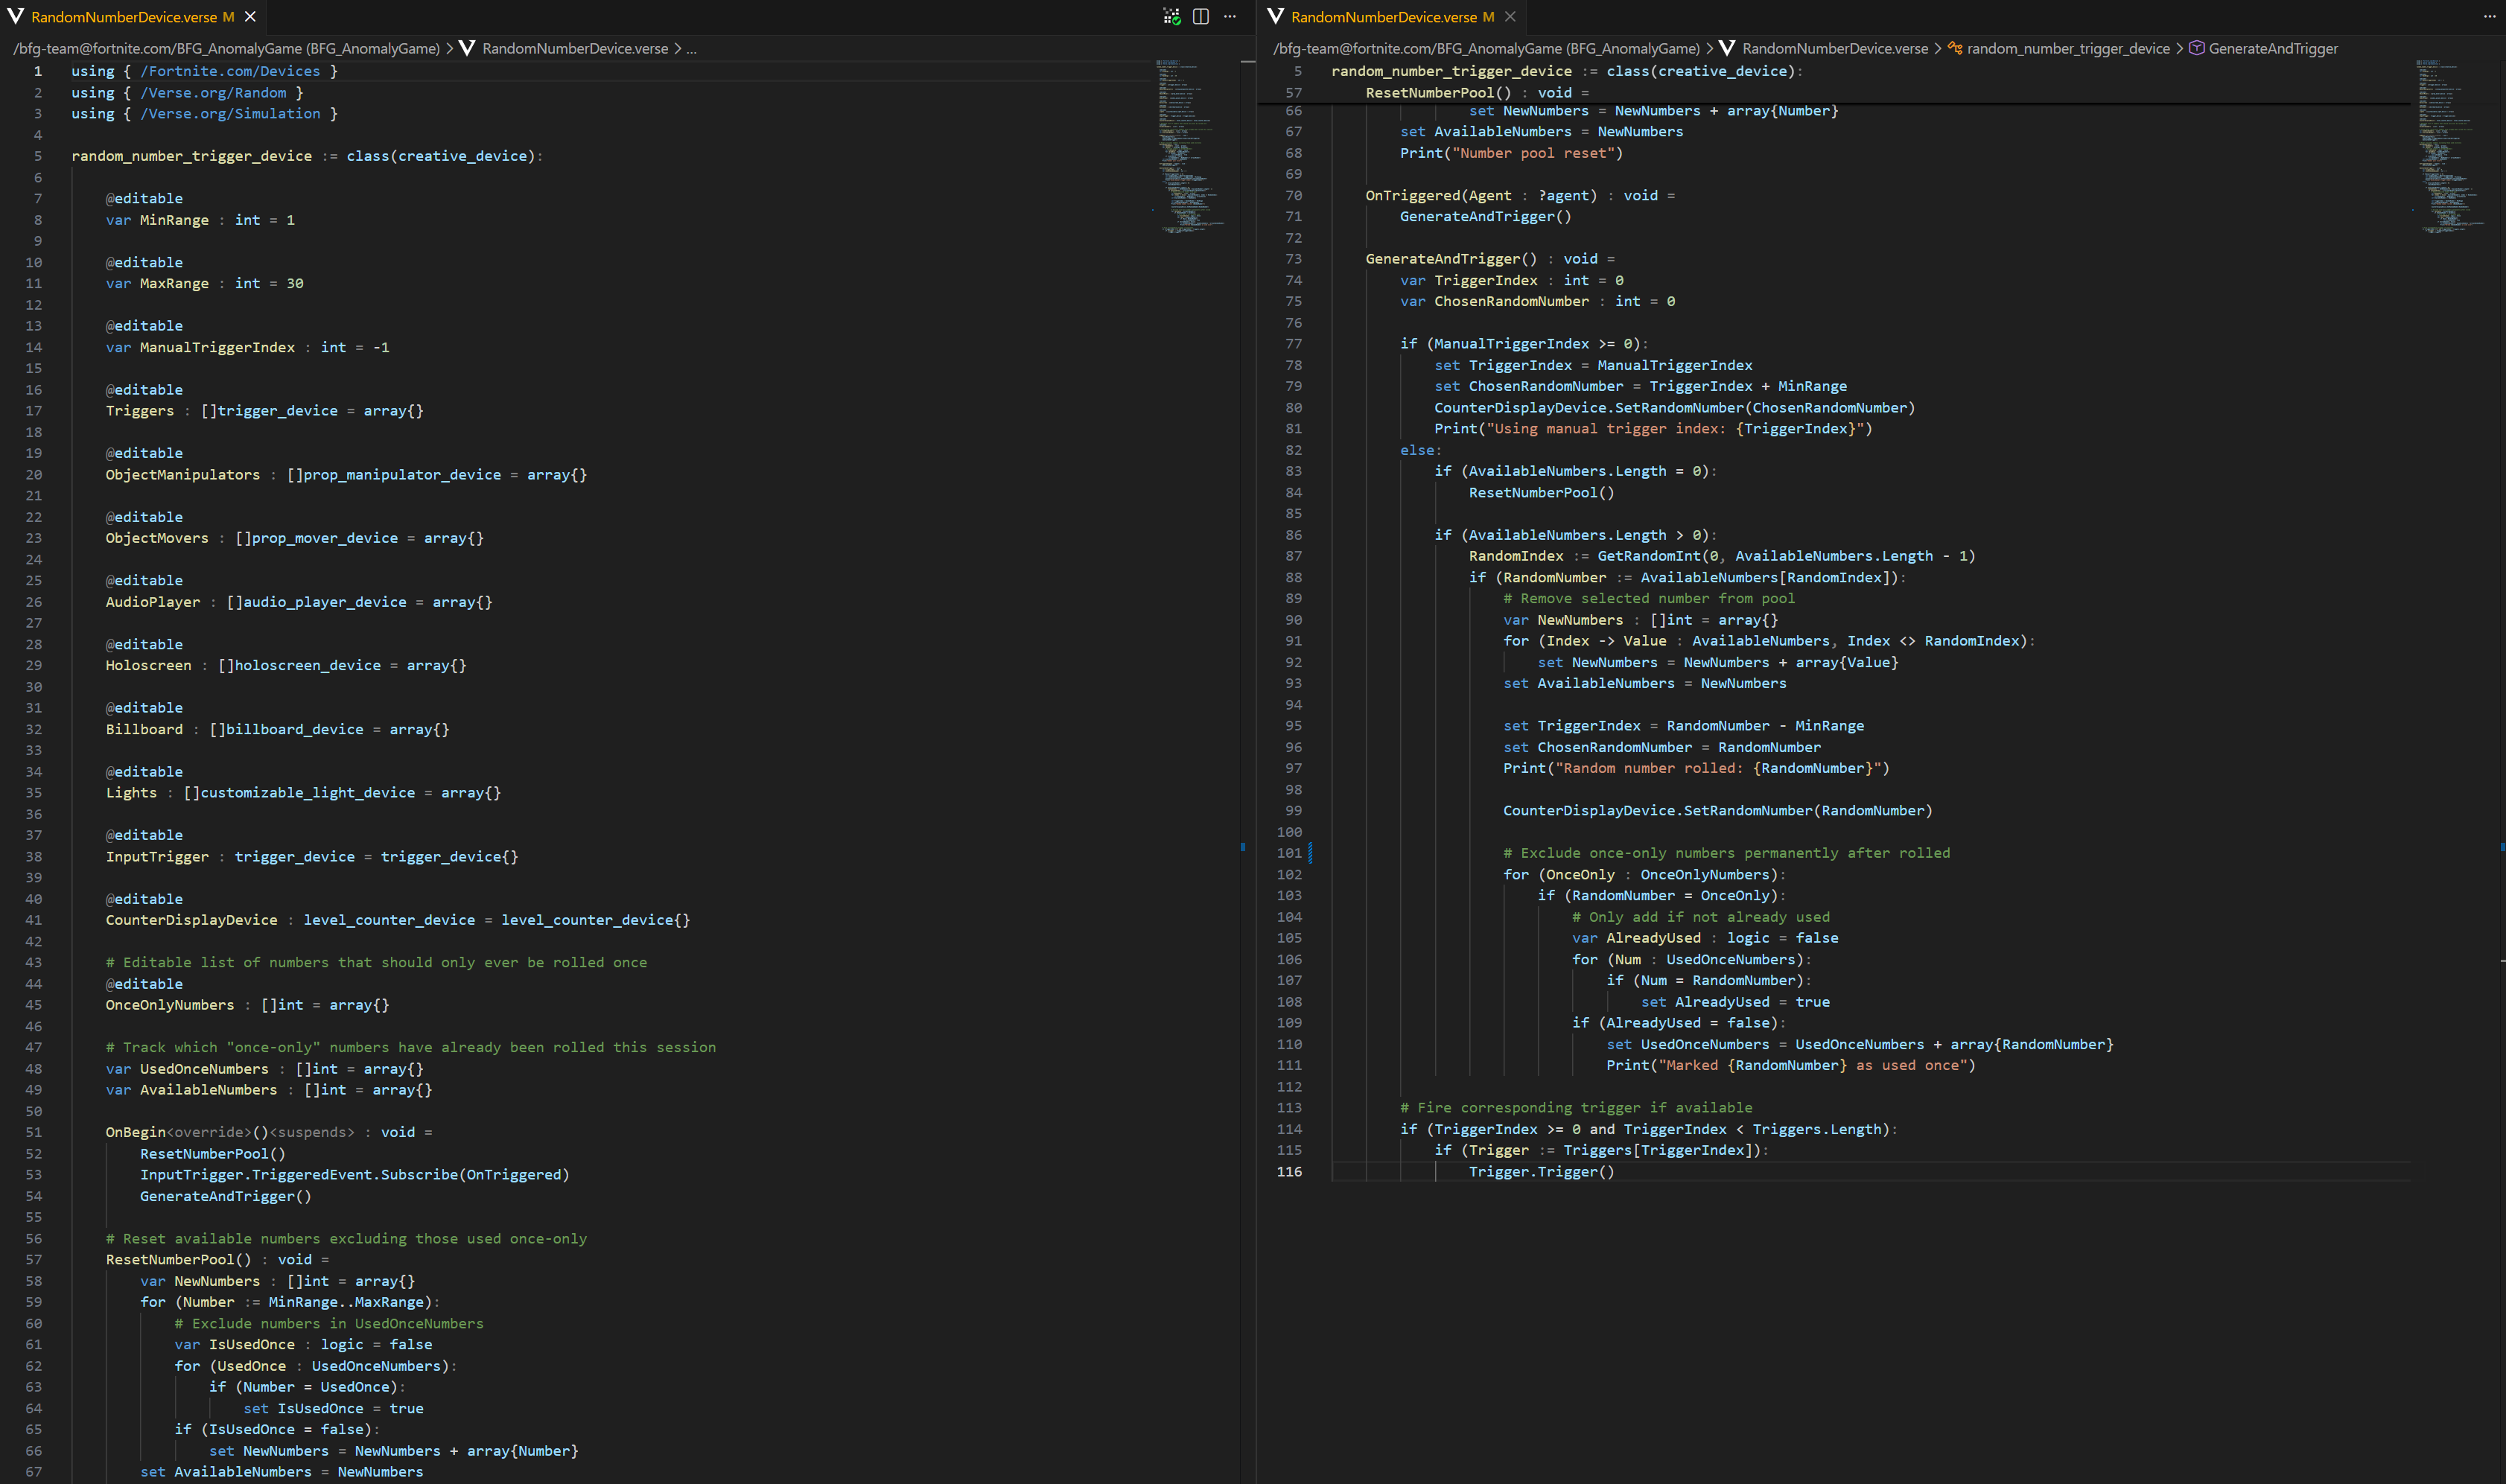The height and width of the screenshot is (1484, 2506).
Task: Click line number 116 in right editor gutter
Action: pos(1289,1172)
